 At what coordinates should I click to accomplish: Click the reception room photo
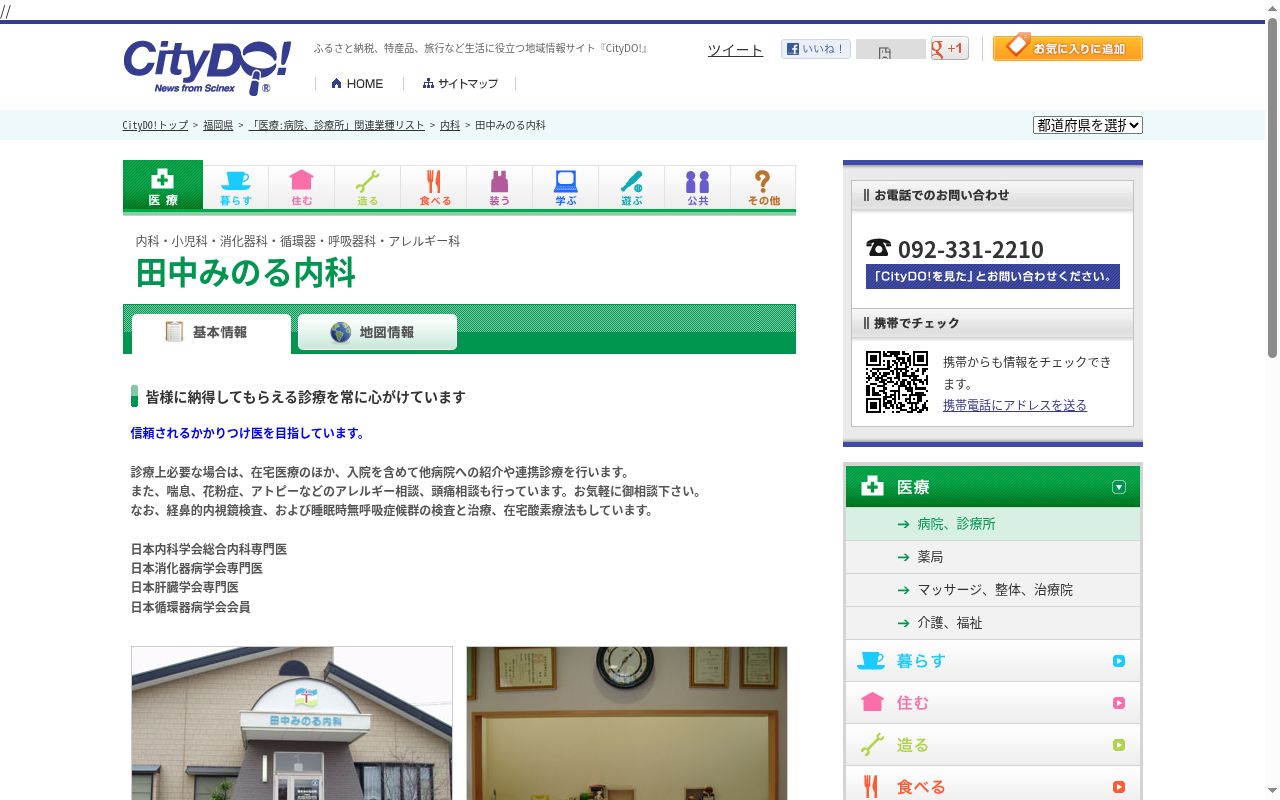coord(627,723)
